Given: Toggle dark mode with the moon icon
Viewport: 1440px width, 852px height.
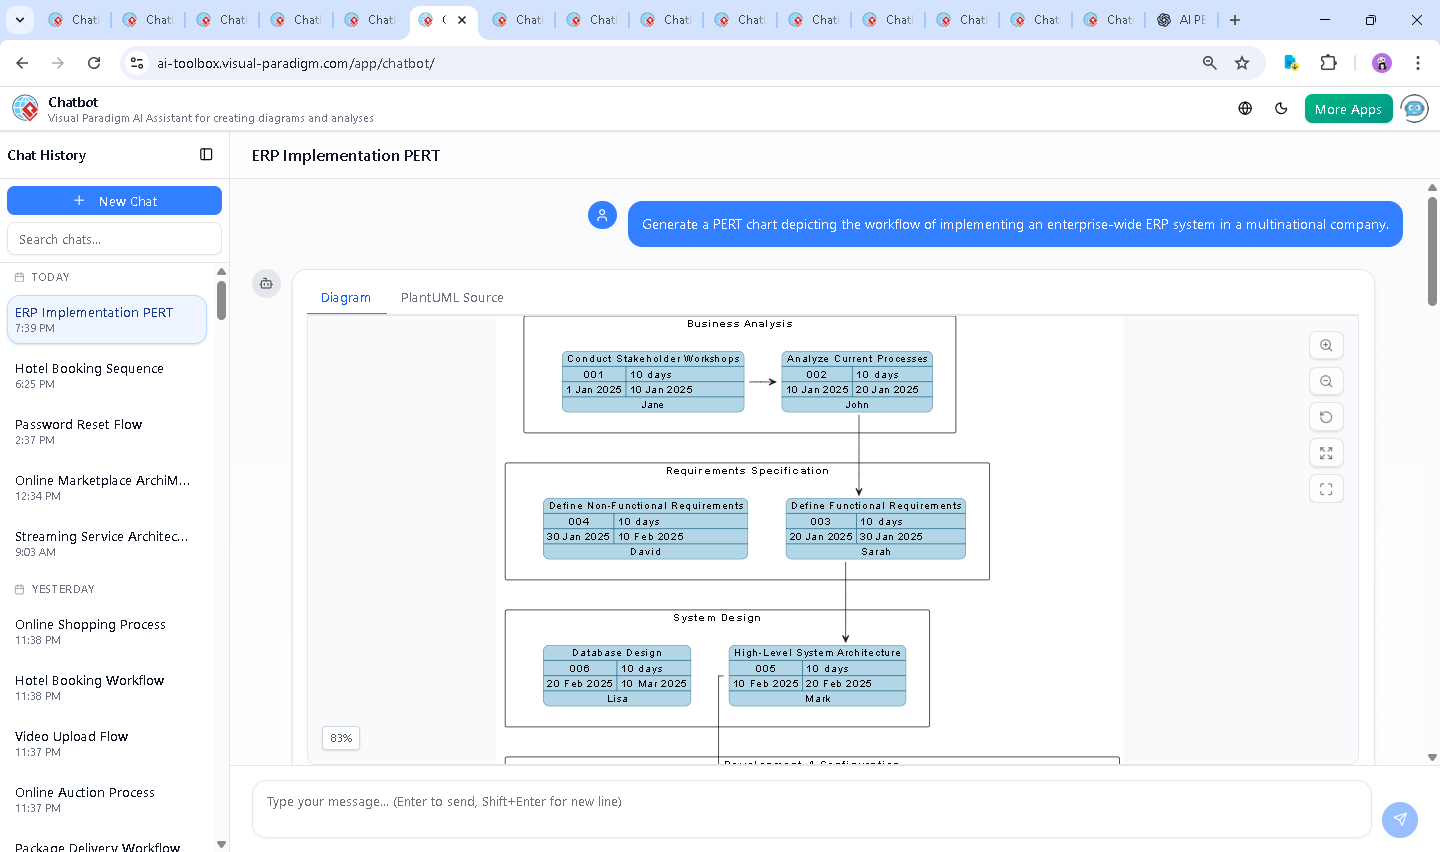Looking at the screenshot, I should pyautogui.click(x=1281, y=108).
